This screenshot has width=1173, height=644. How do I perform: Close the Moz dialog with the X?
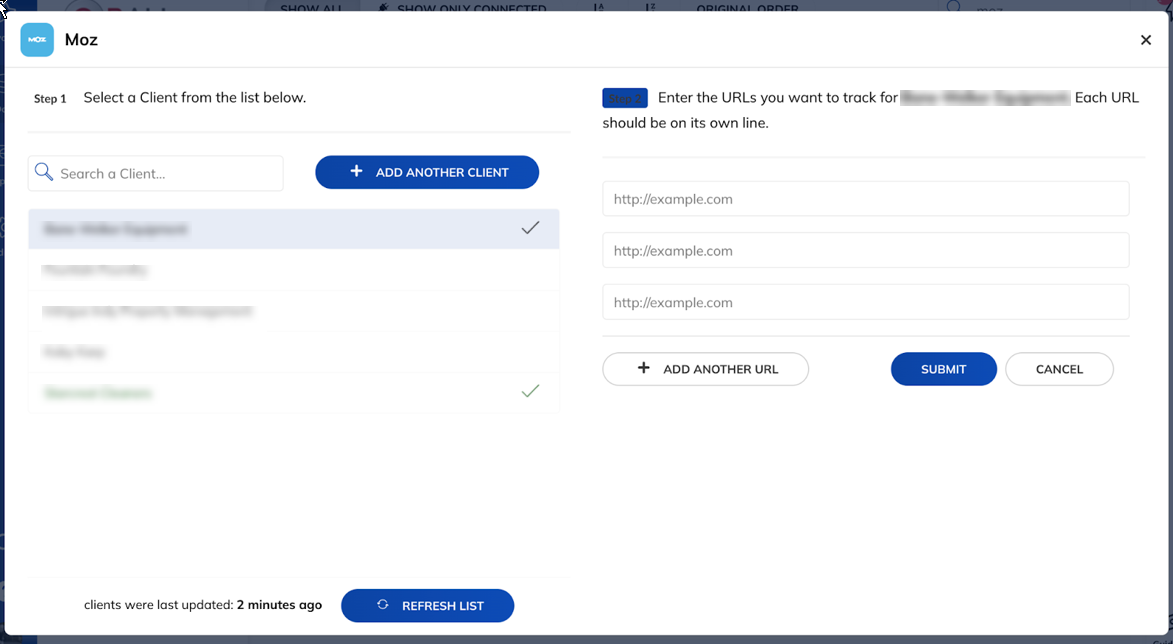(x=1145, y=40)
